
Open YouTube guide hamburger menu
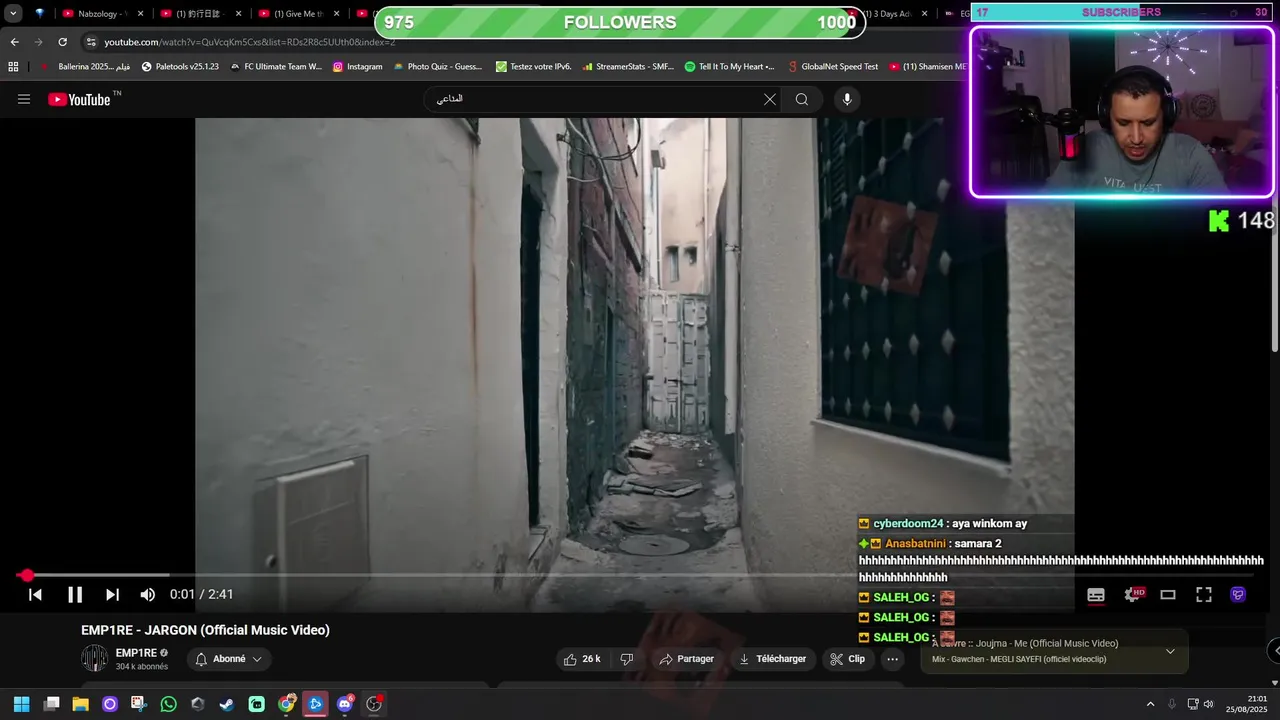click(24, 99)
